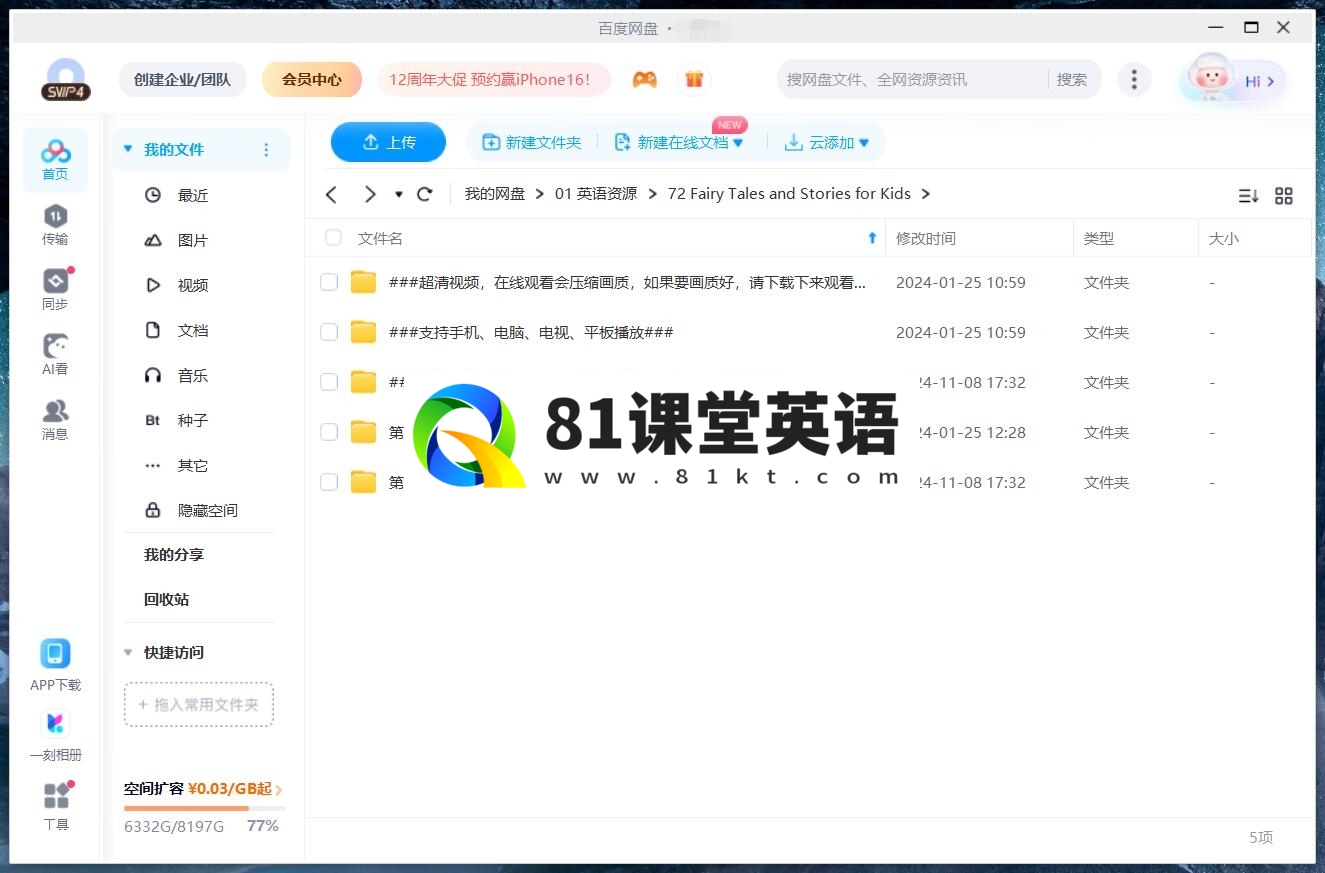The width and height of the screenshot is (1325, 873).
Task: Click the blue 上传 upload button
Action: [388, 142]
